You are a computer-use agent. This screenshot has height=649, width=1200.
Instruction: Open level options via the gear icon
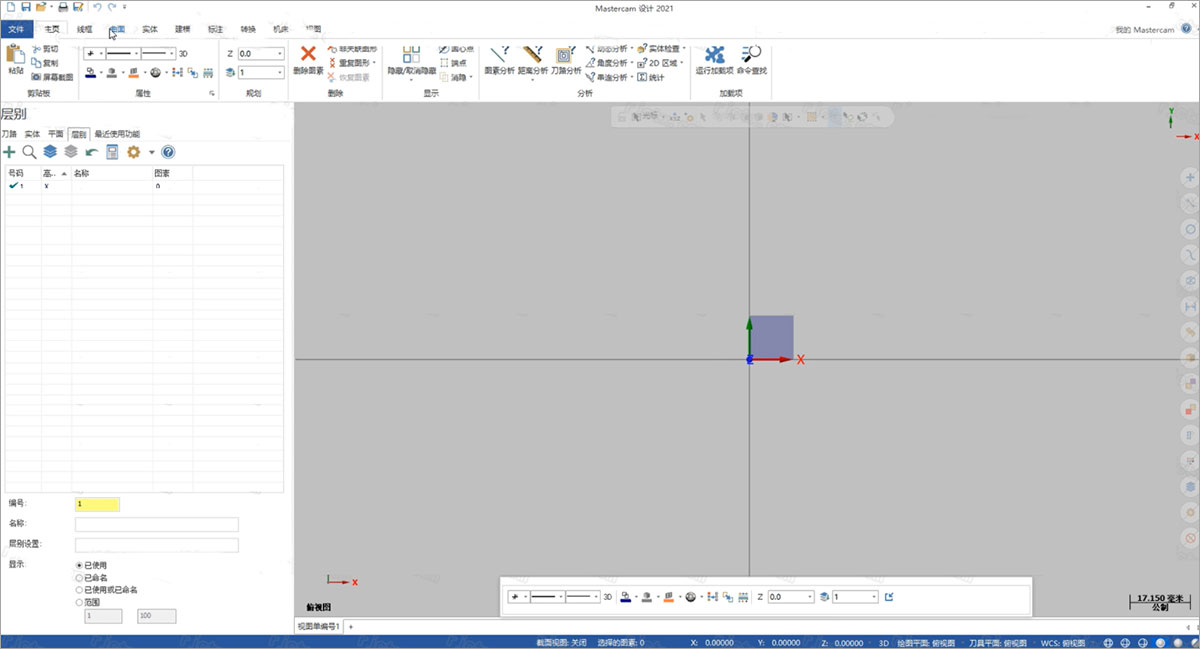[x=132, y=152]
